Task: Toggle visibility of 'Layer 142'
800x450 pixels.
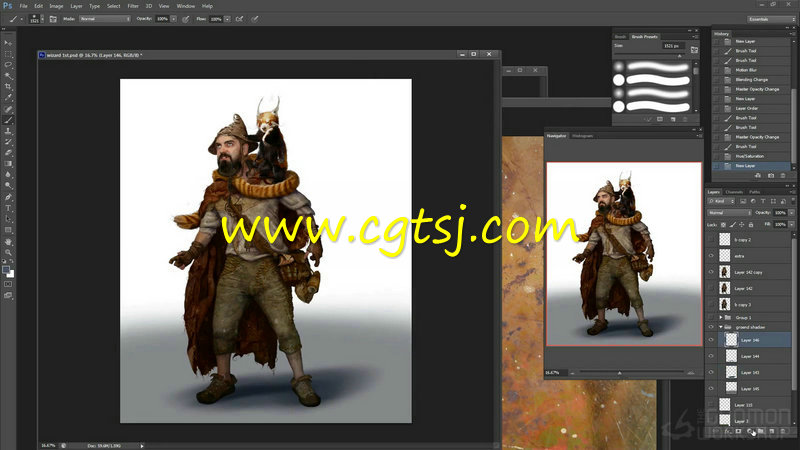Action: click(711, 289)
